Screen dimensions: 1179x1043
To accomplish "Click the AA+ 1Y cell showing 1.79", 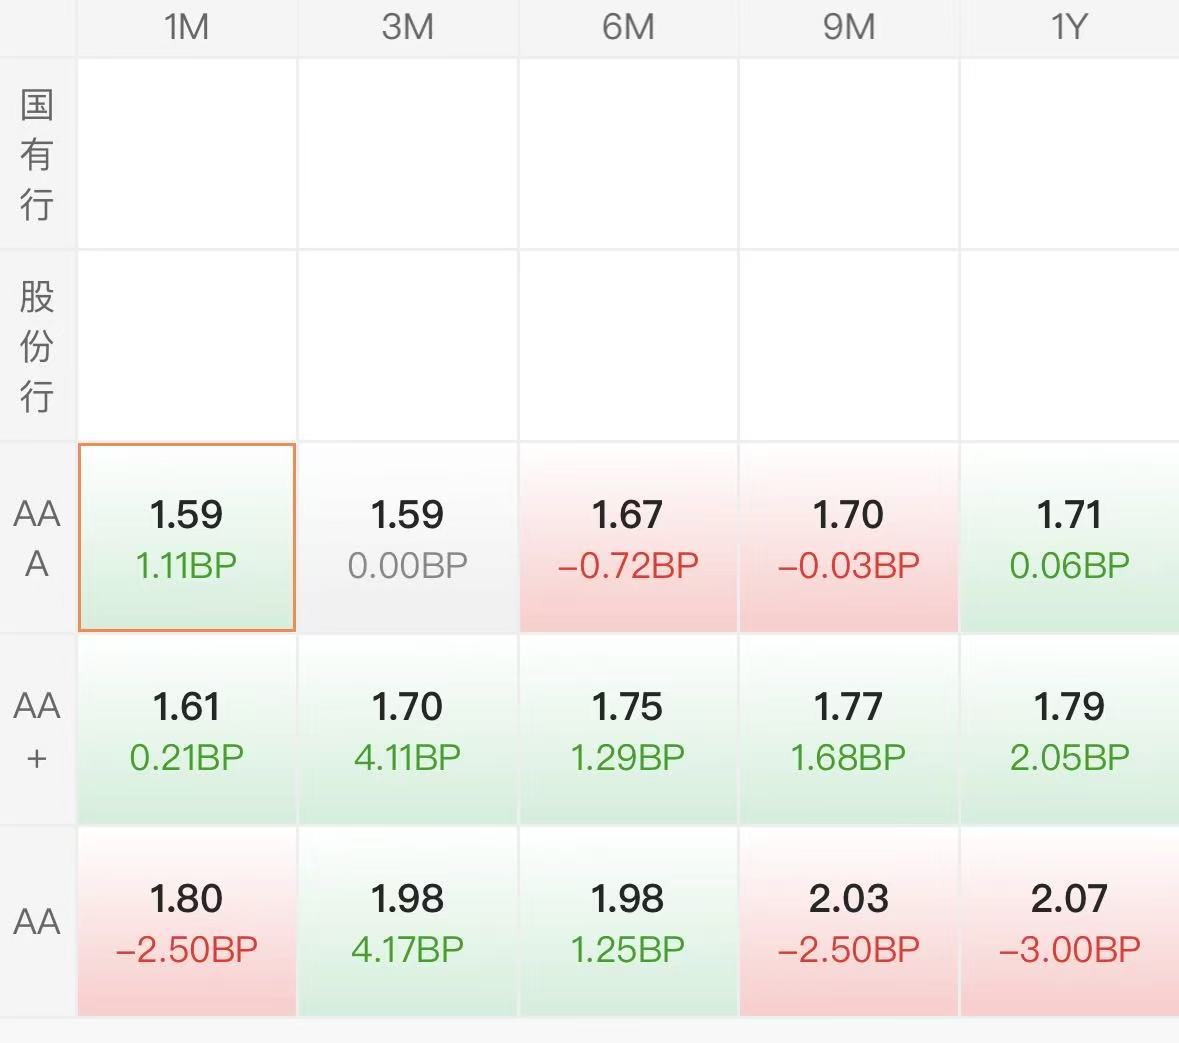I will 1069,730.
